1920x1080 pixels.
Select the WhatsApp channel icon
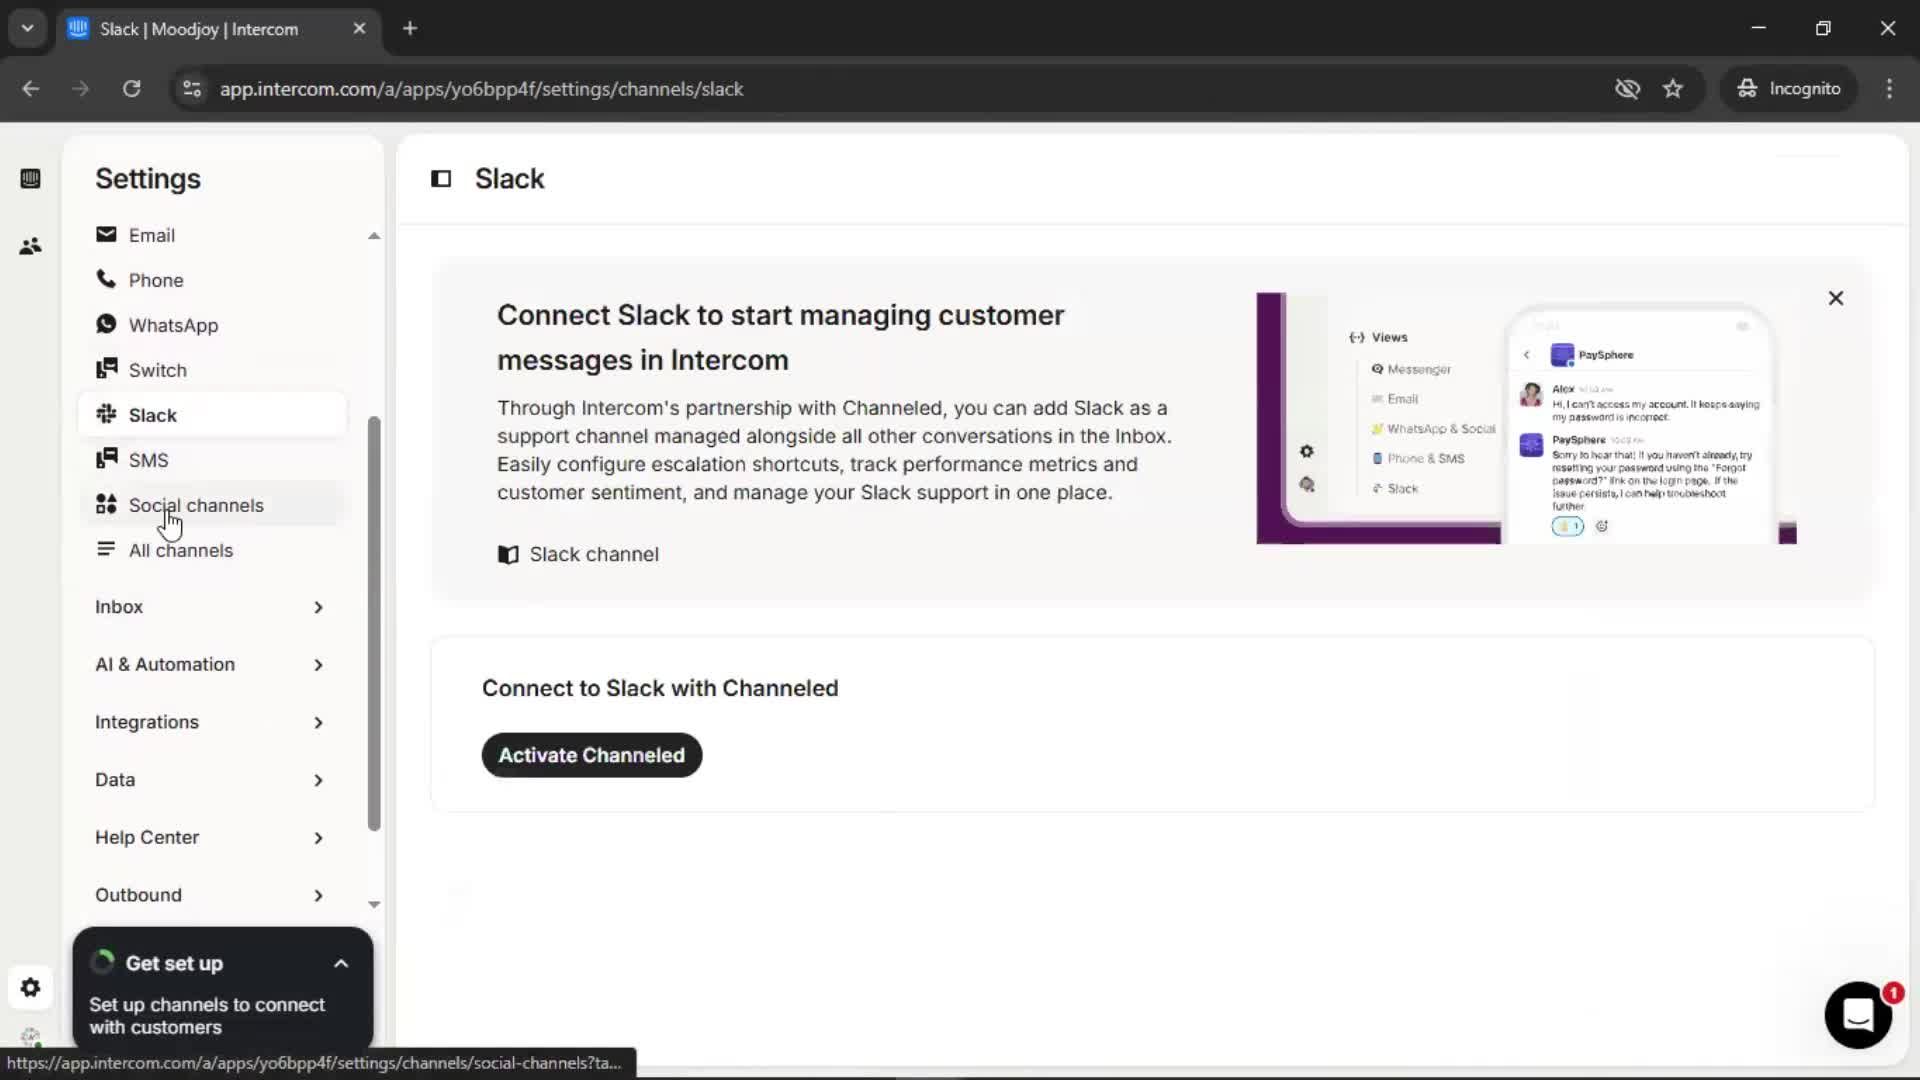tap(106, 324)
